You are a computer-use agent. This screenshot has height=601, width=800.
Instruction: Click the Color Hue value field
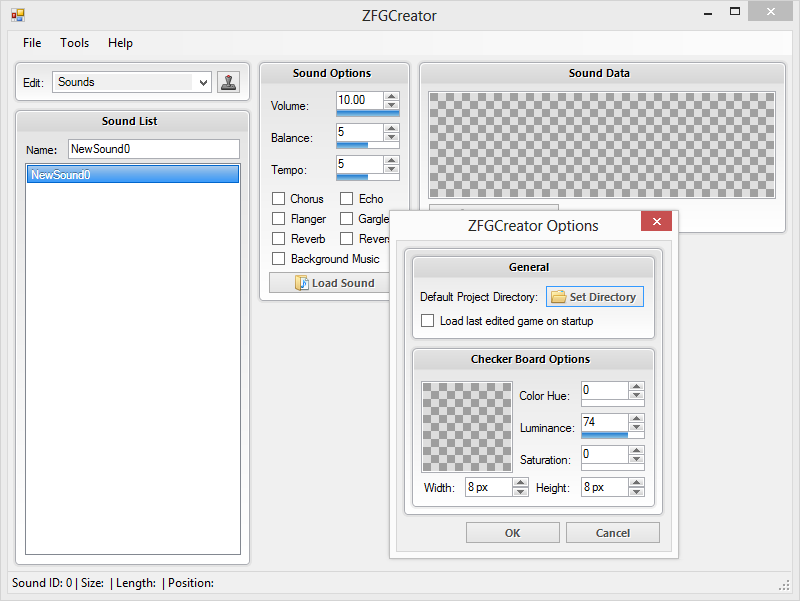[605, 390]
